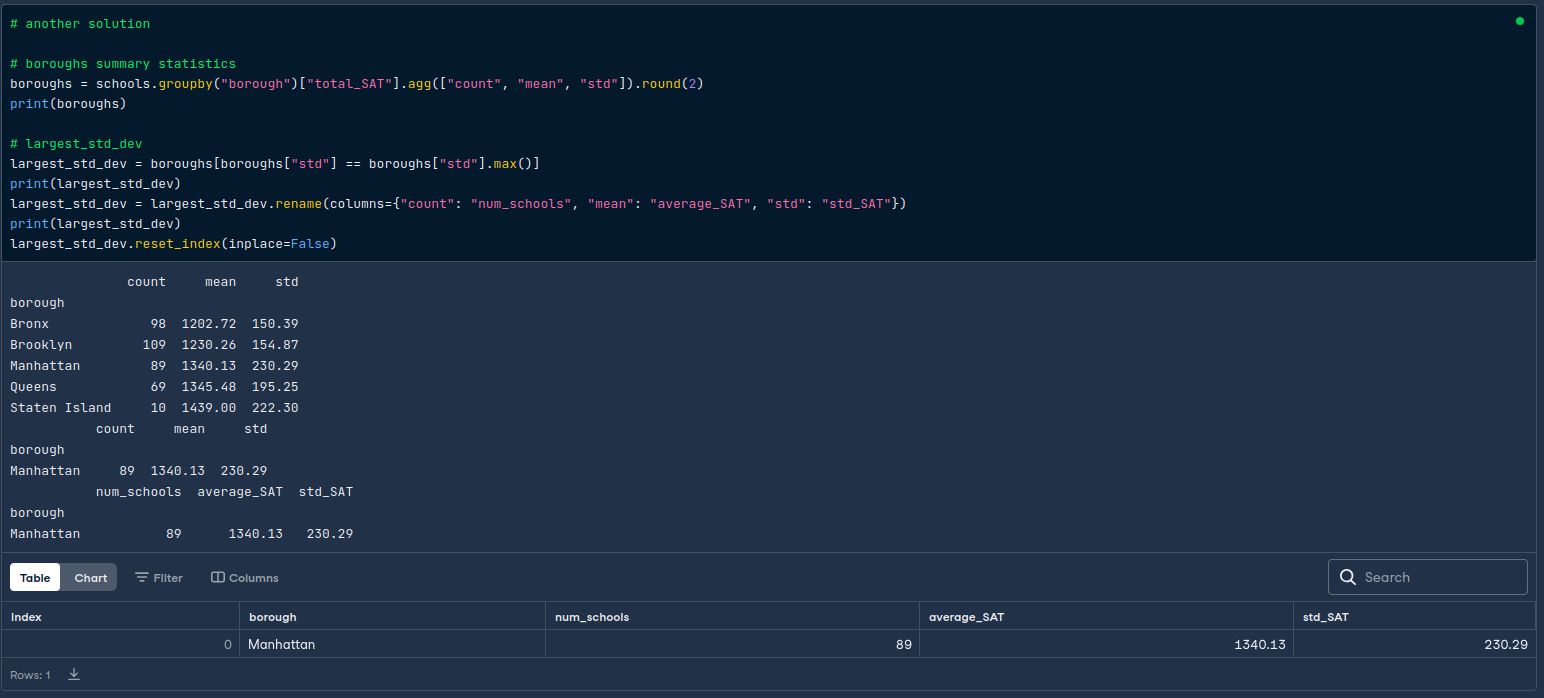Select the 1340.13 cell in the table
Viewport: 1544px width, 698px height.
(1106, 644)
